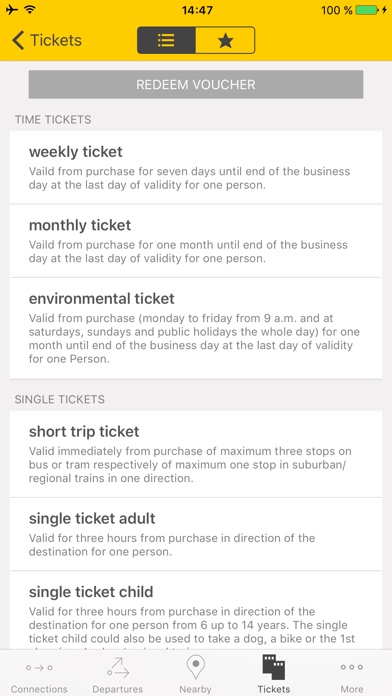Screen dimensions: 392x696
Task: Select the Tickets tab icon
Action: [x=273, y=667]
